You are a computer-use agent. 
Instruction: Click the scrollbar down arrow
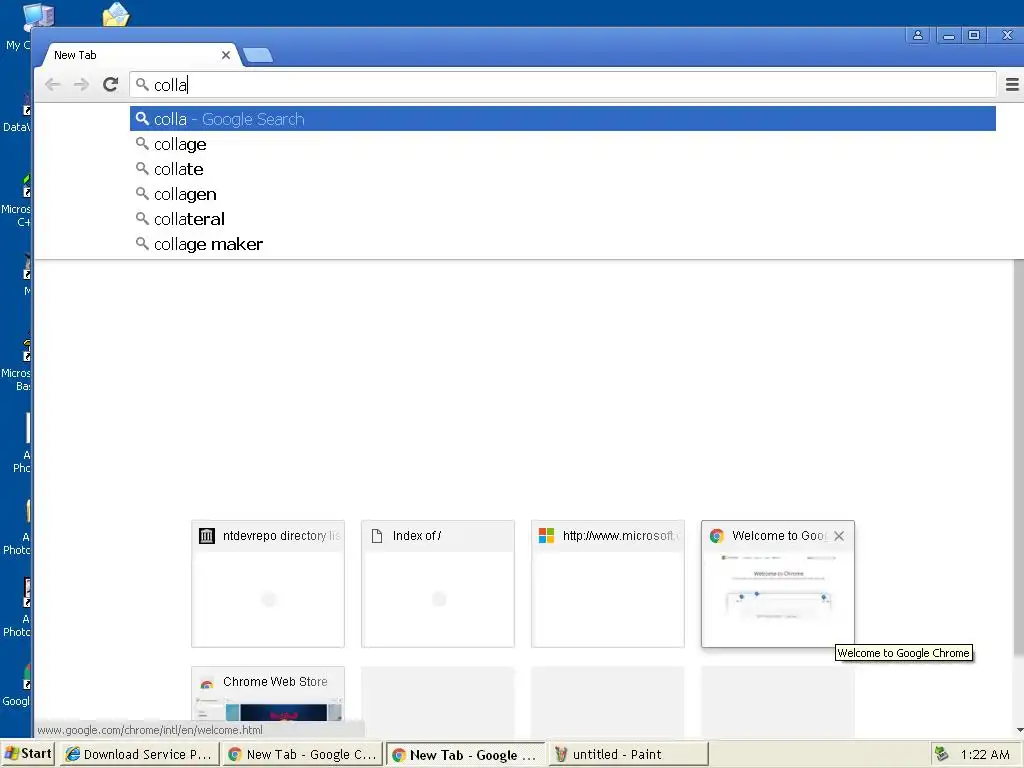(1019, 730)
